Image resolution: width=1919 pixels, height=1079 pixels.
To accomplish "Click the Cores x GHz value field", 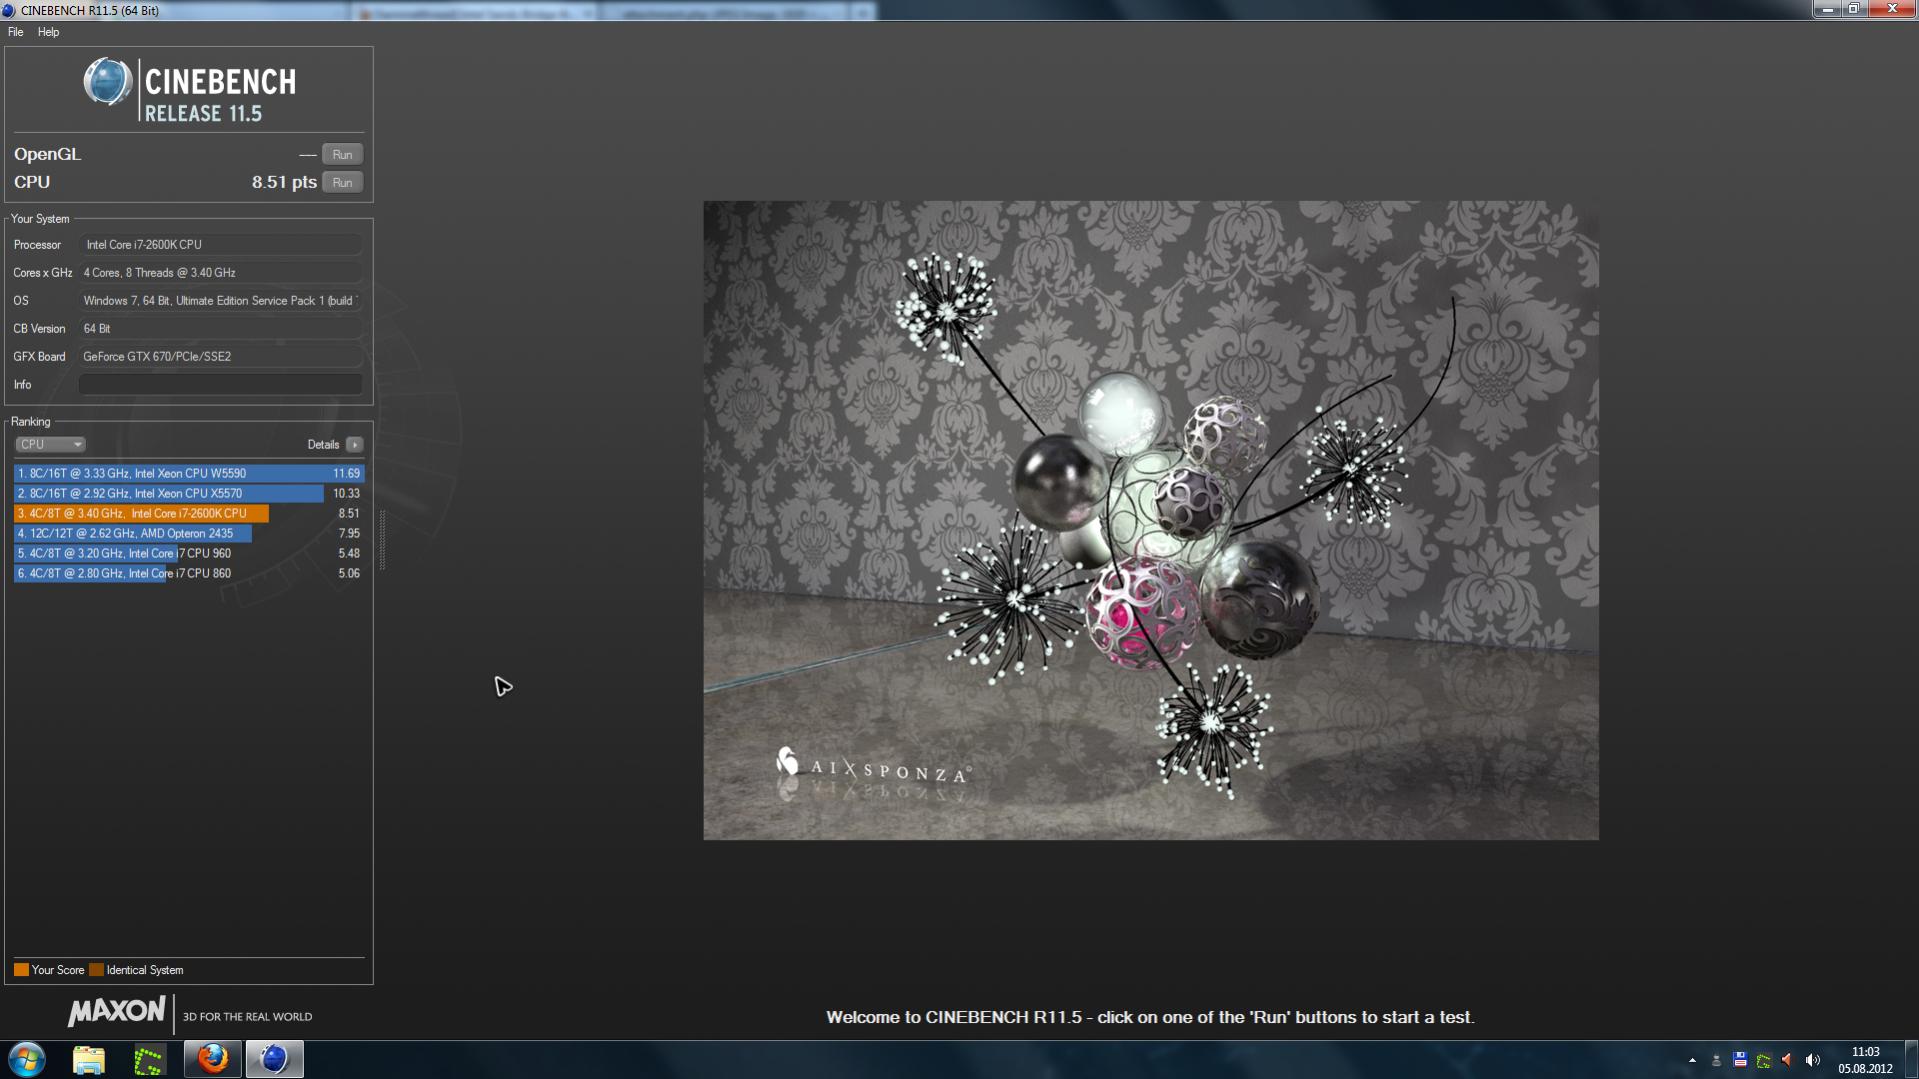I will point(220,272).
